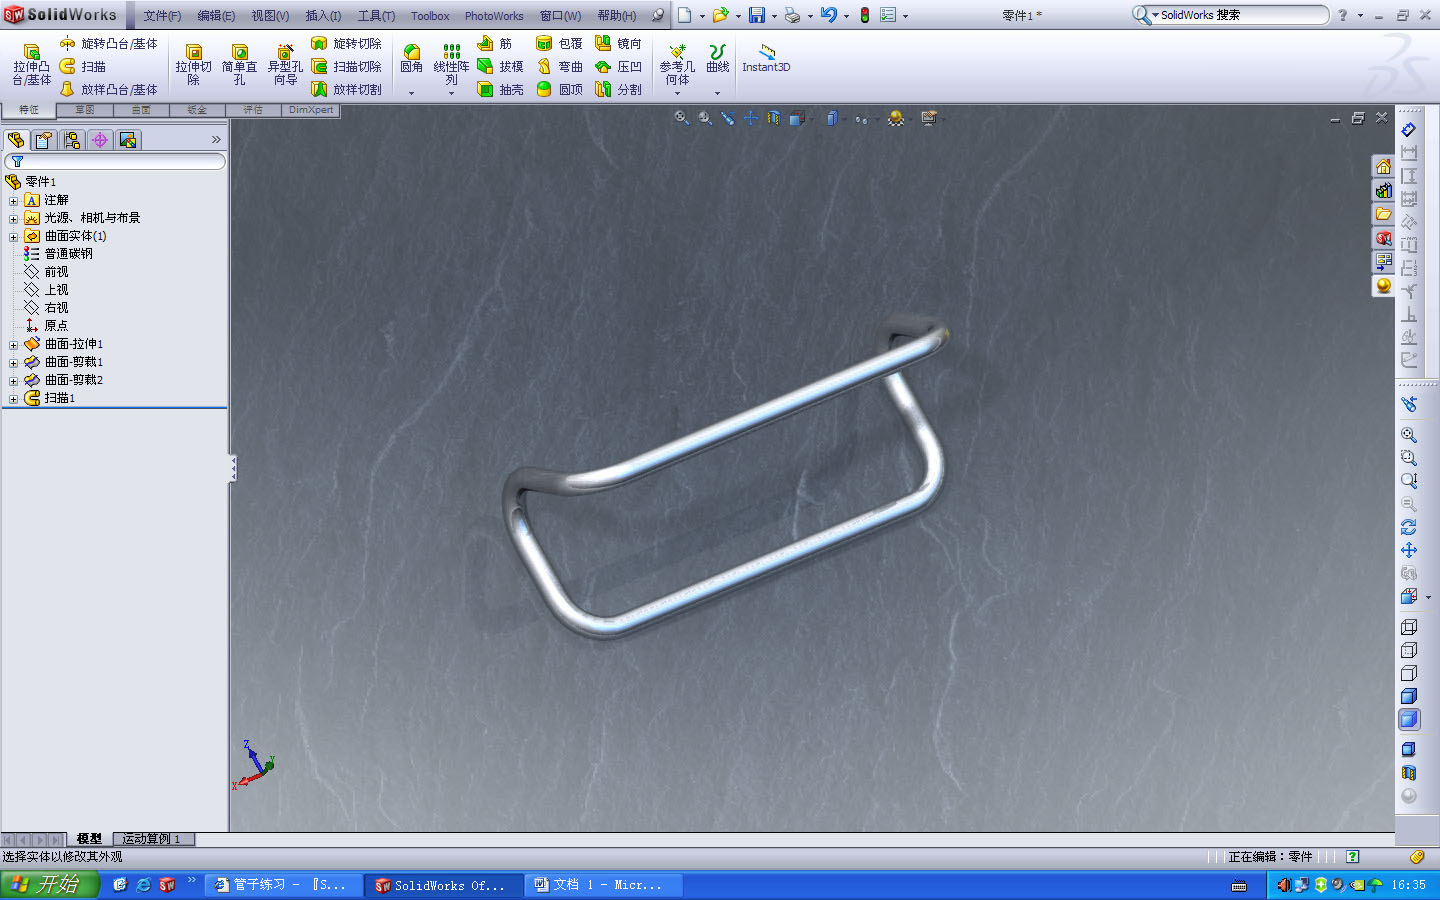Select the 旋转凸台/基体 revolve boss tool
This screenshot has width=1440, height=900.
pos(108,43)
